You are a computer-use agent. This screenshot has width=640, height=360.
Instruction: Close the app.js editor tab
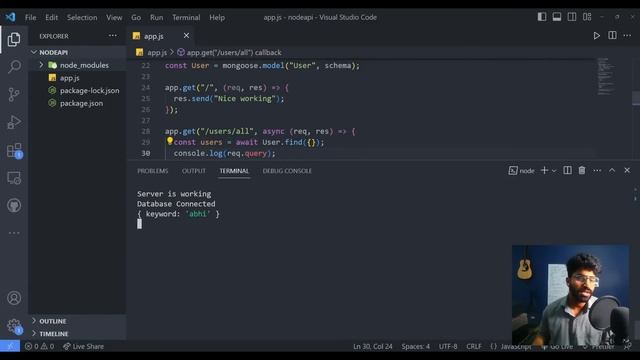pyautogui.click(x=186, y=36)
